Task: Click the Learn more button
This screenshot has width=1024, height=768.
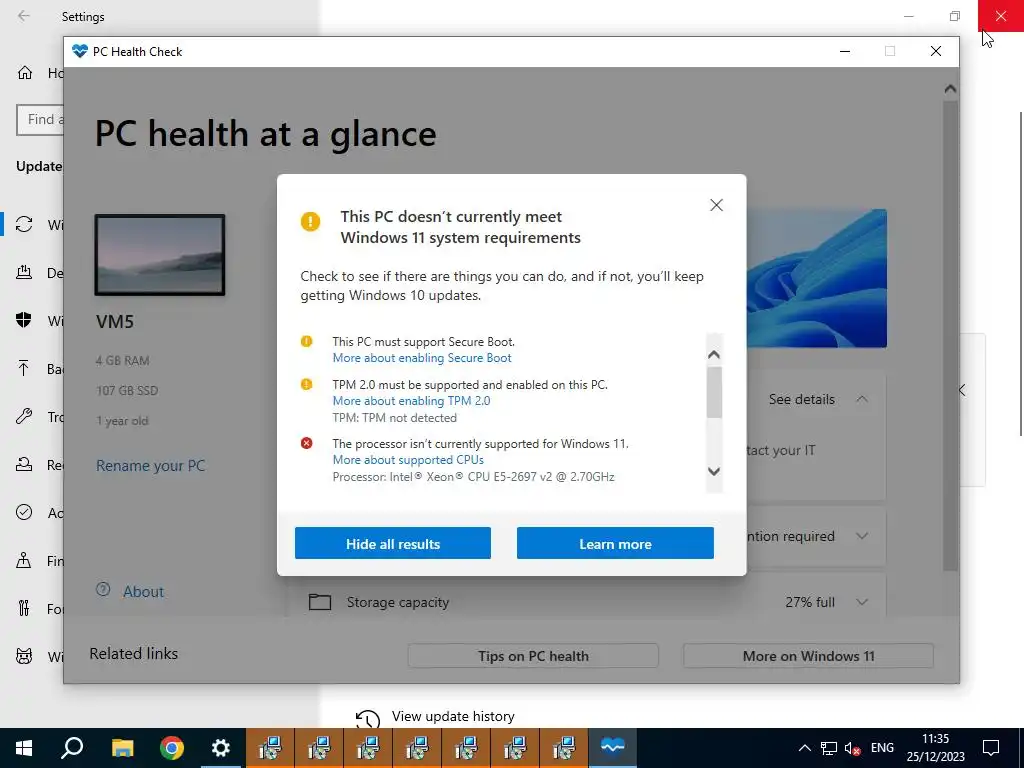Action: point(615,543)
